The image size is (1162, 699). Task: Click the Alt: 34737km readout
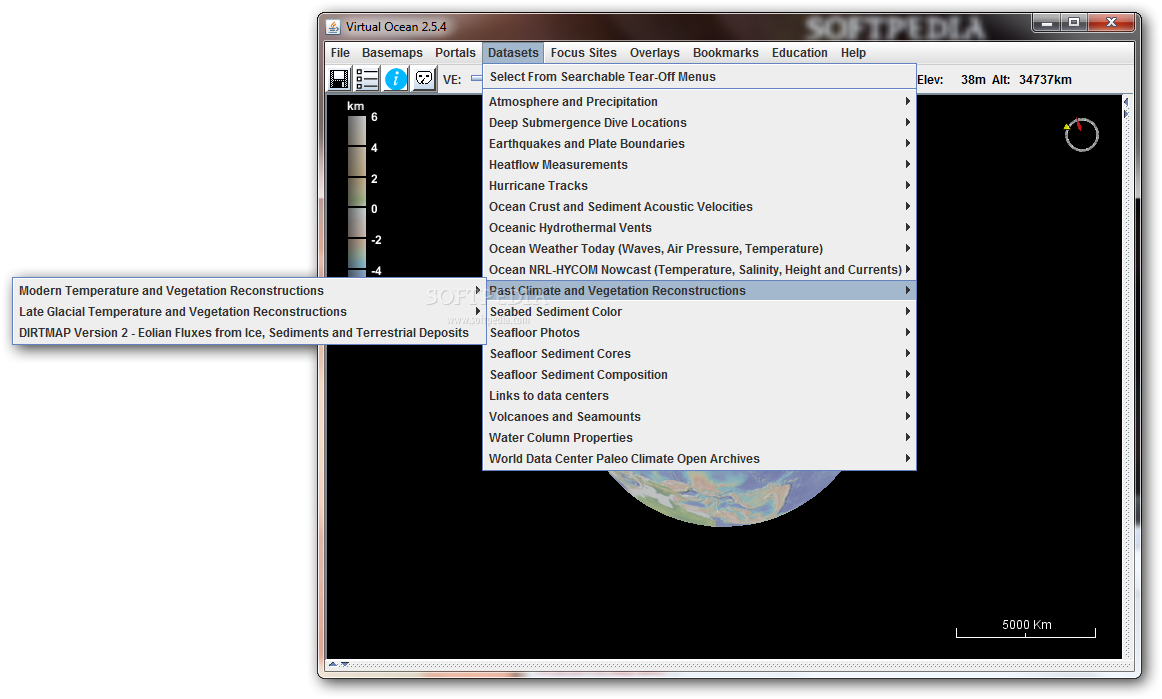pos(1032,79)
